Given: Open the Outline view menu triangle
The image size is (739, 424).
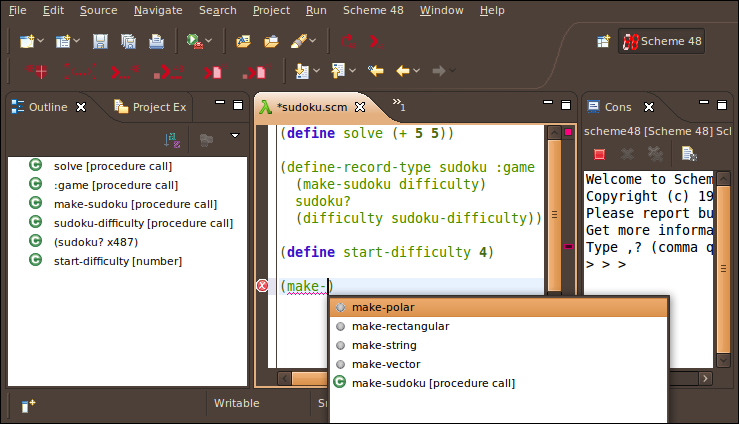Looking at the screenshot, I should click(x=235, y=136).
